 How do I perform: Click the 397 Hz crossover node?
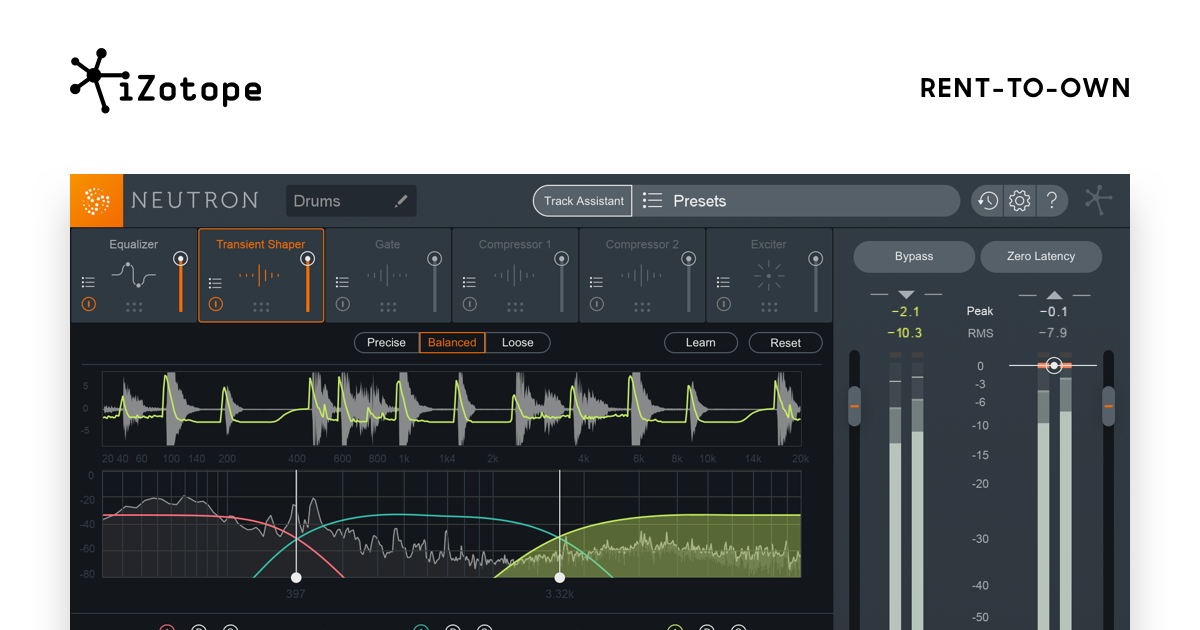click(x=296, y=577)
